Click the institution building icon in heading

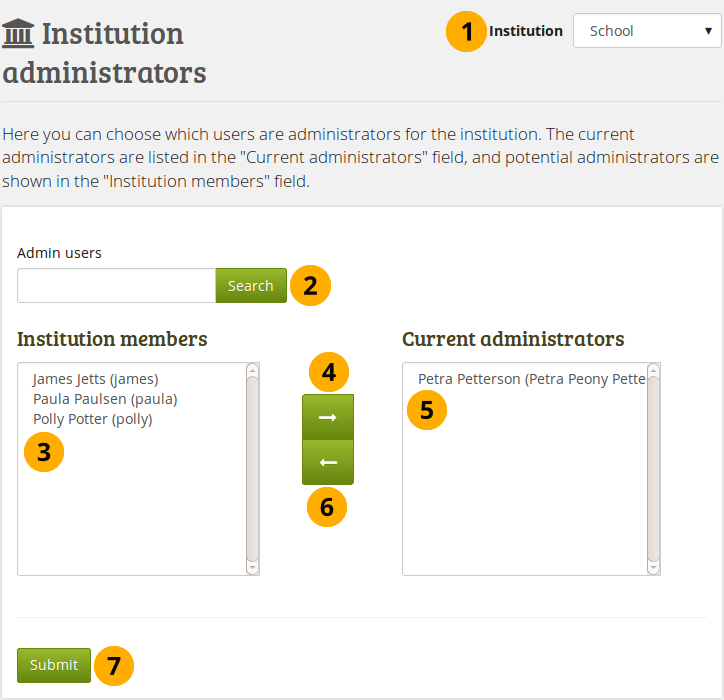tap(17, 34)
